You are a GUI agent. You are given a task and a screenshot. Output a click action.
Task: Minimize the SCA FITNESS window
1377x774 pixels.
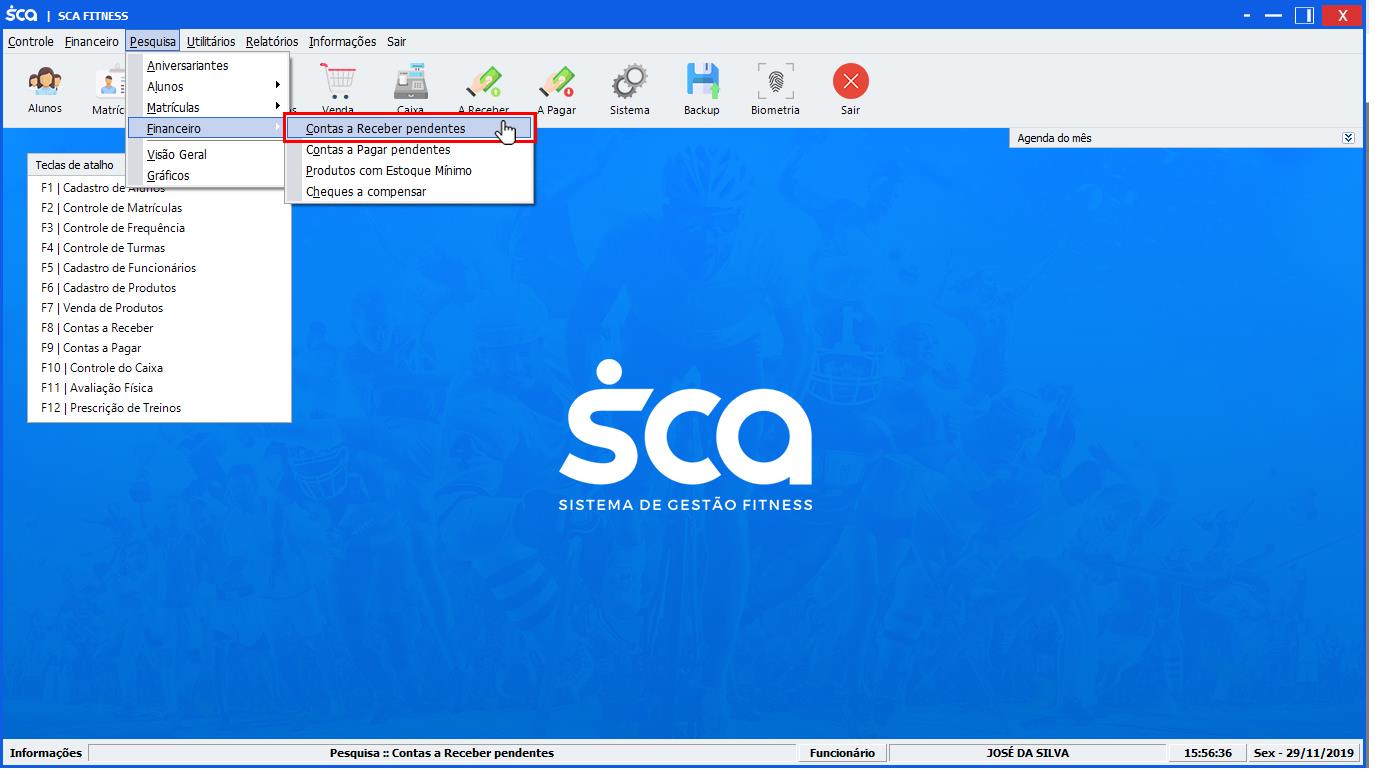coord(1272,15)
